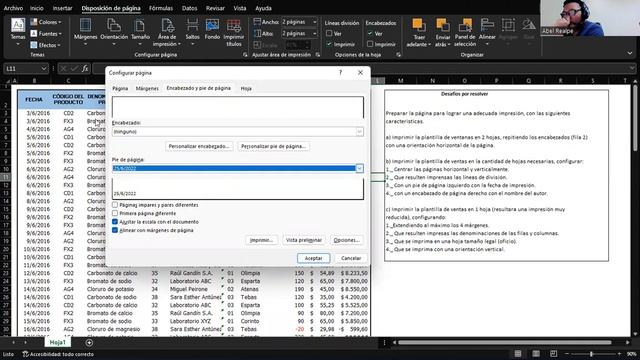640x360 pixels.
Task: Open the Alto height dropdown
Action: point(315,33)
